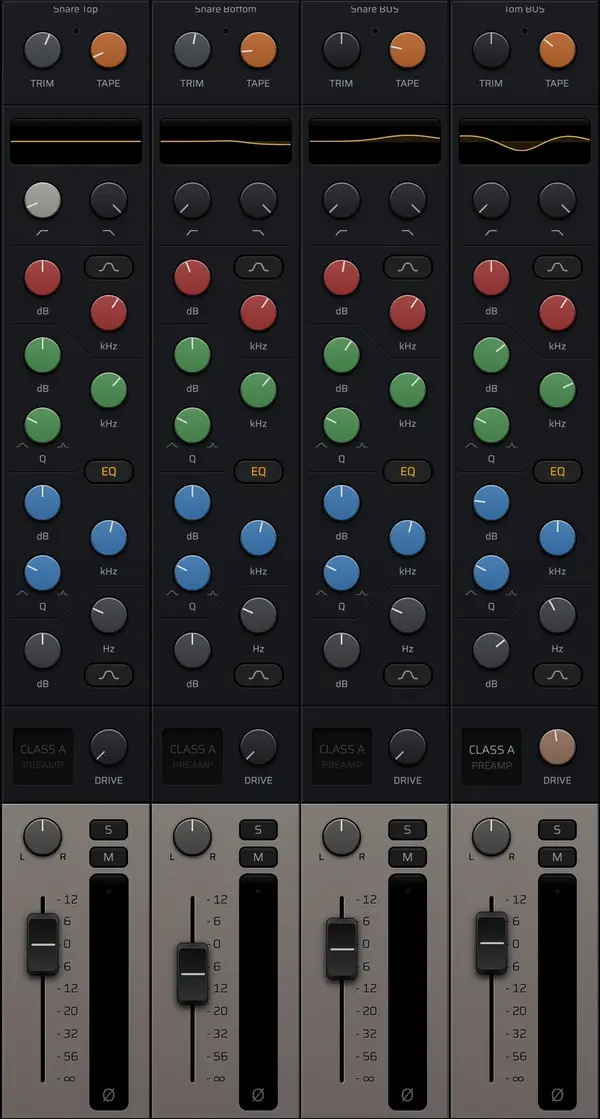
Task: Click blue low-mid dB knob on Tom BUS
Action: coord(491,502)
